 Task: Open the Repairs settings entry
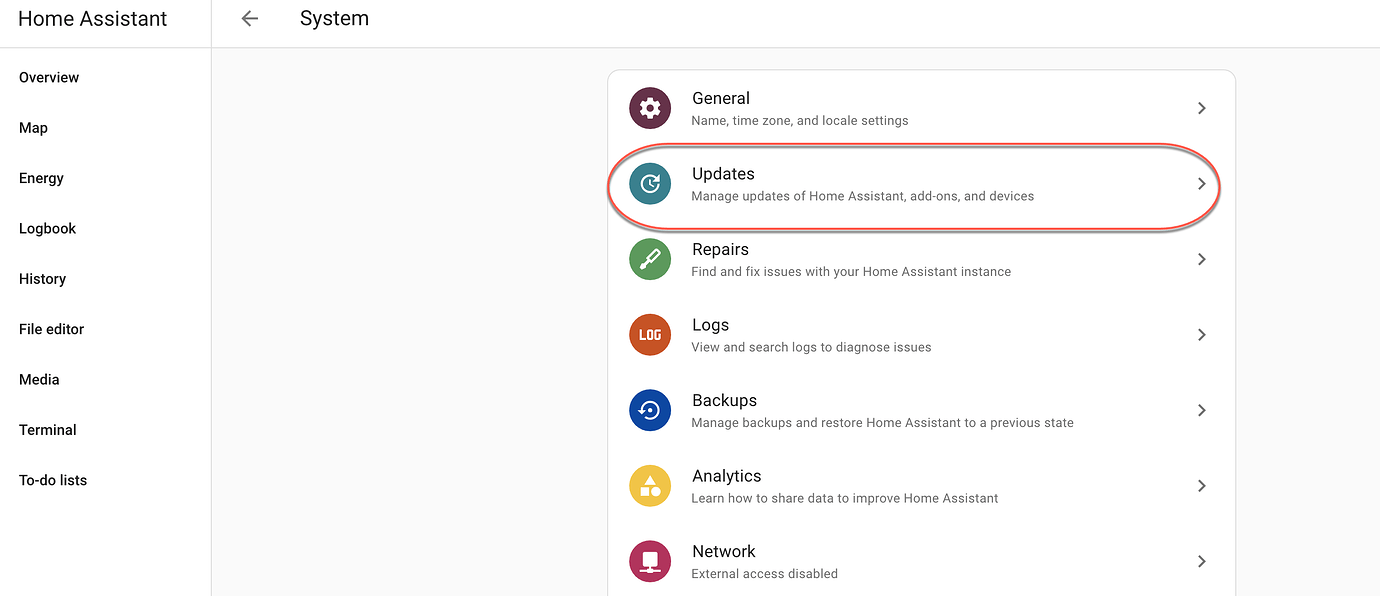pos(850,259)
